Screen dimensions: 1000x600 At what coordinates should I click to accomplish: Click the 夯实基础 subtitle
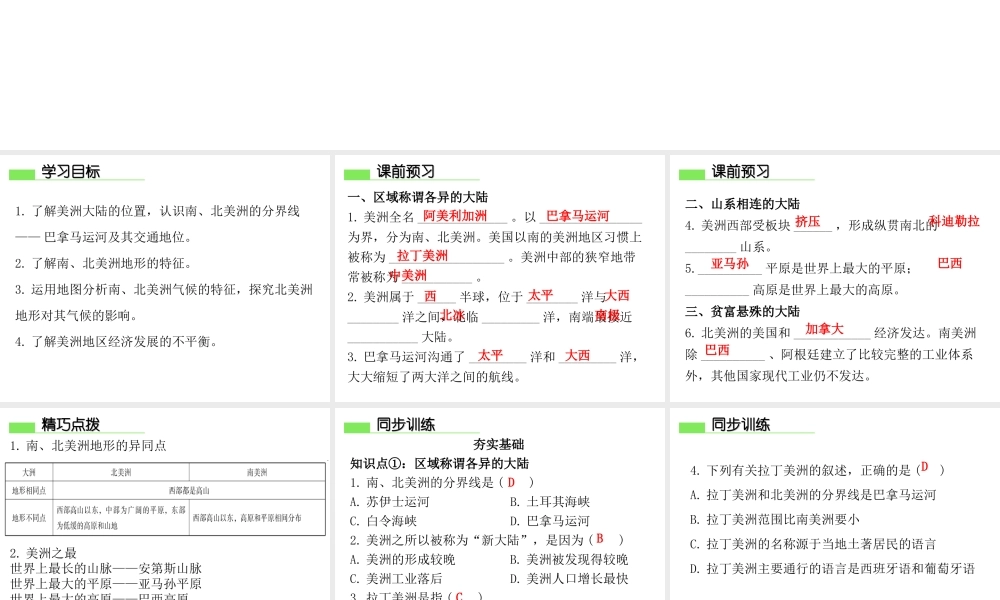click(499, 444)
